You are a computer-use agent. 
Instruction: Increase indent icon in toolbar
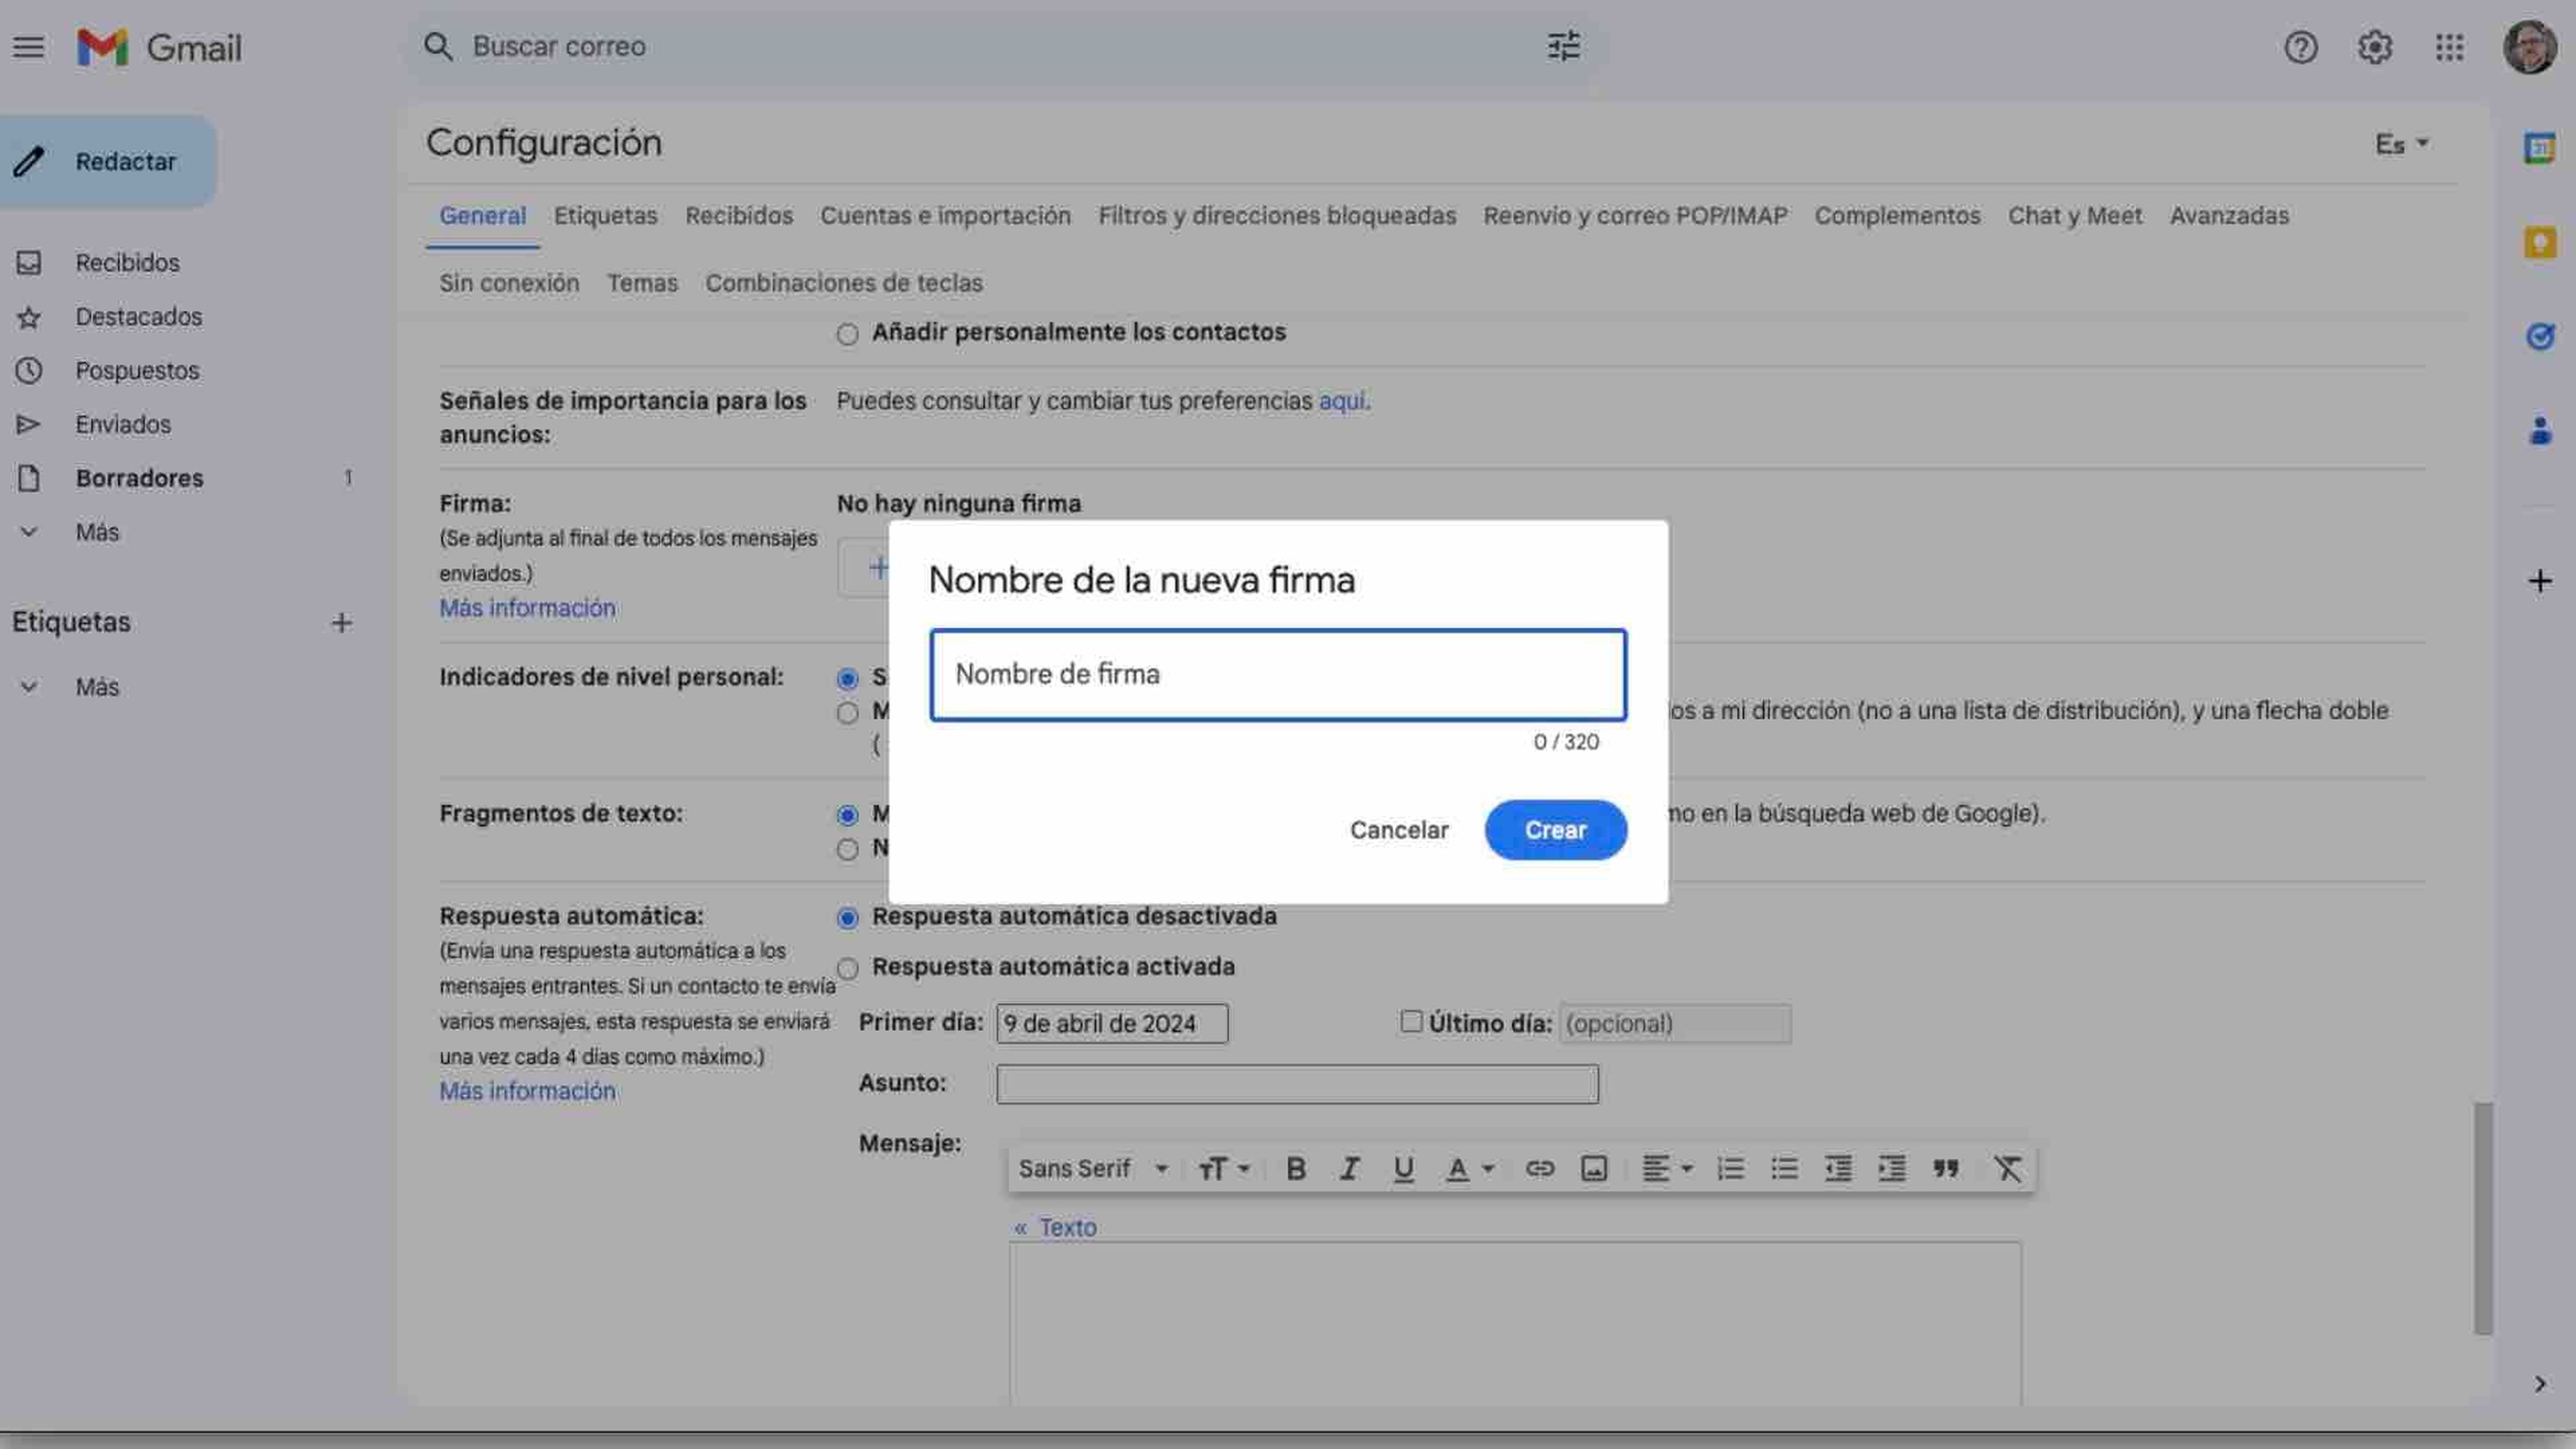pos(1892,1168)
